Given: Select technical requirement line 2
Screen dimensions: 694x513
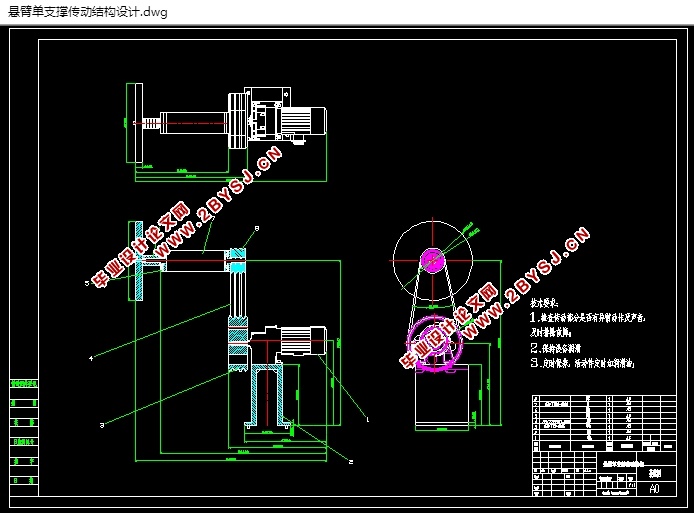Looking at the screenshot, I should pyautogui.click(x=555, y=348).
